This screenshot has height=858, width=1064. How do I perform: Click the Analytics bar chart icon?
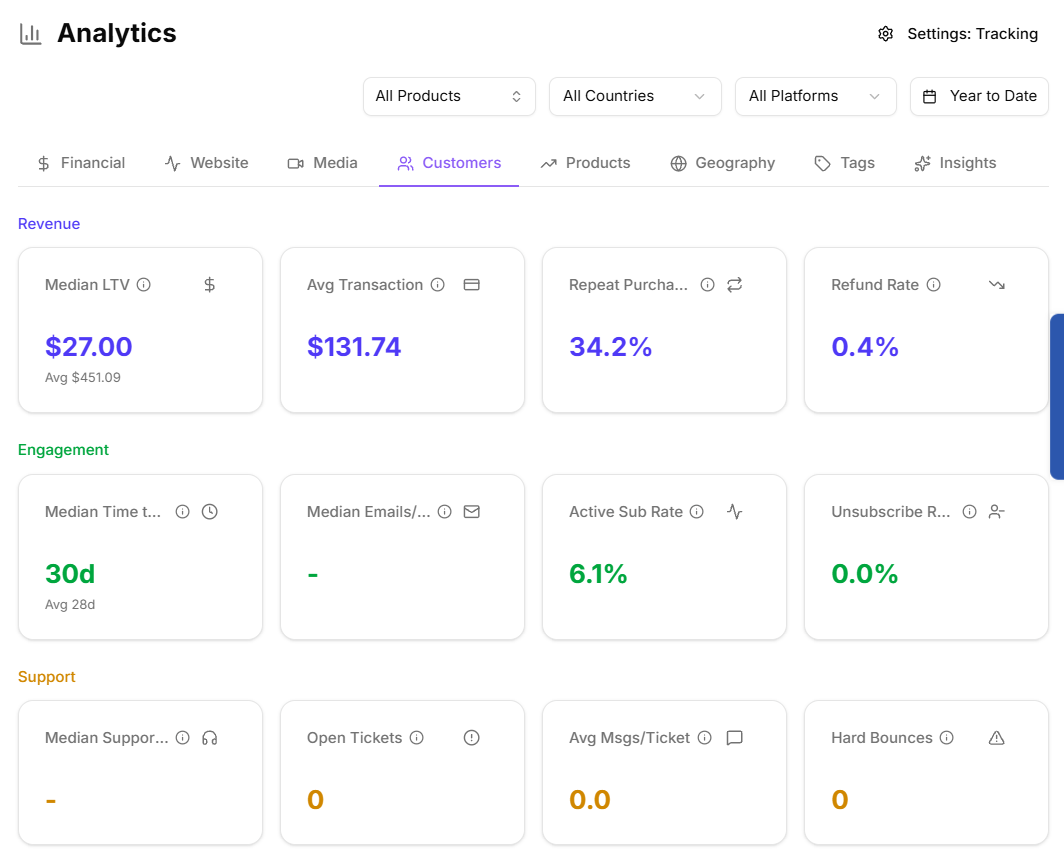[x=31, y=34]
